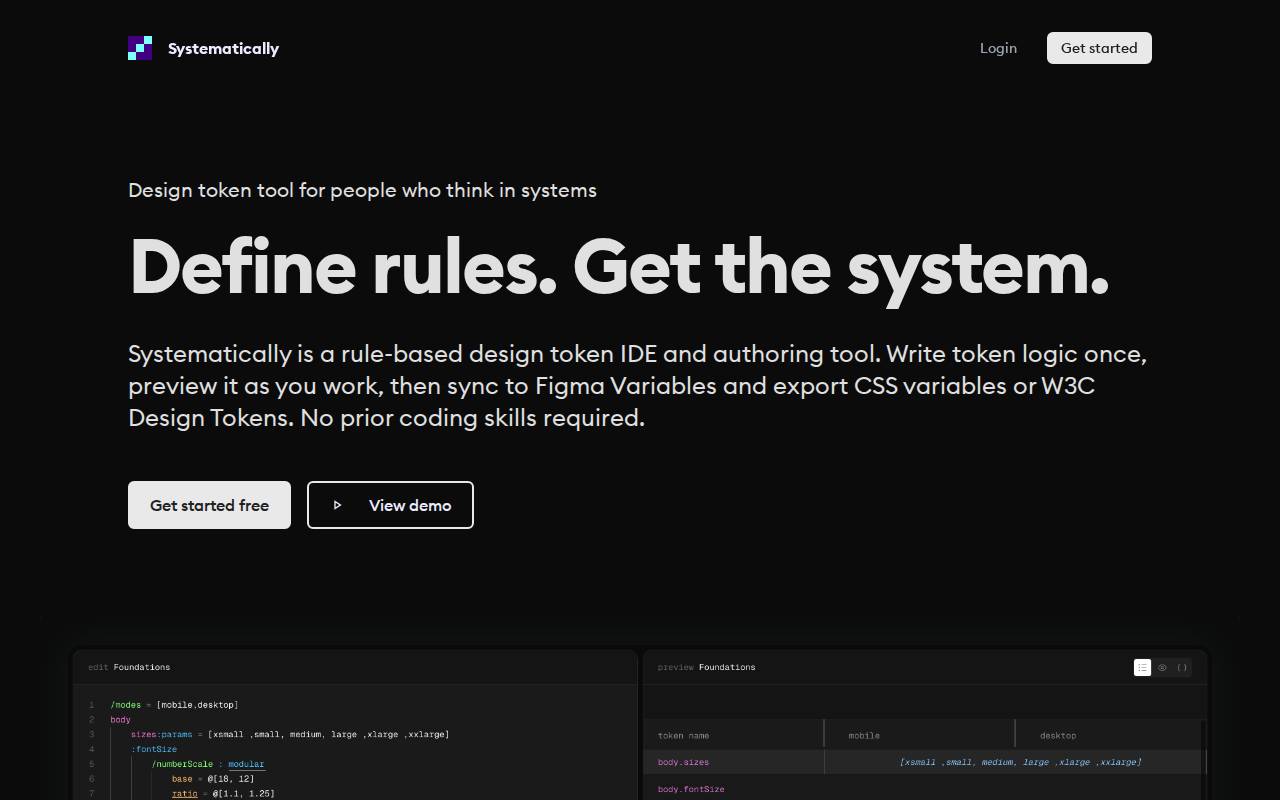The height and width of the screenshot is (800, 1280).
Task: Click line number 3 in the code gutter
Action: point(92,734)
